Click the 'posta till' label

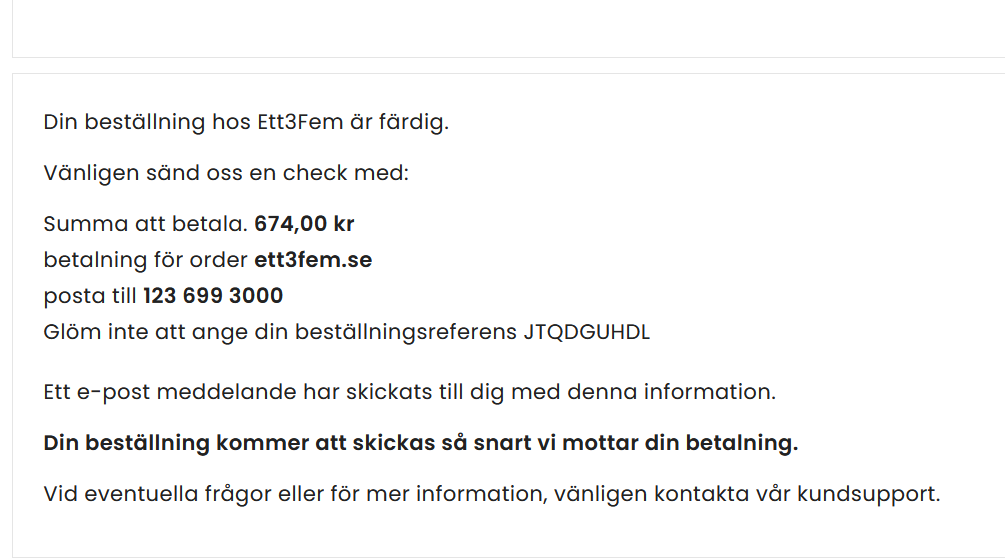(90, 296)
